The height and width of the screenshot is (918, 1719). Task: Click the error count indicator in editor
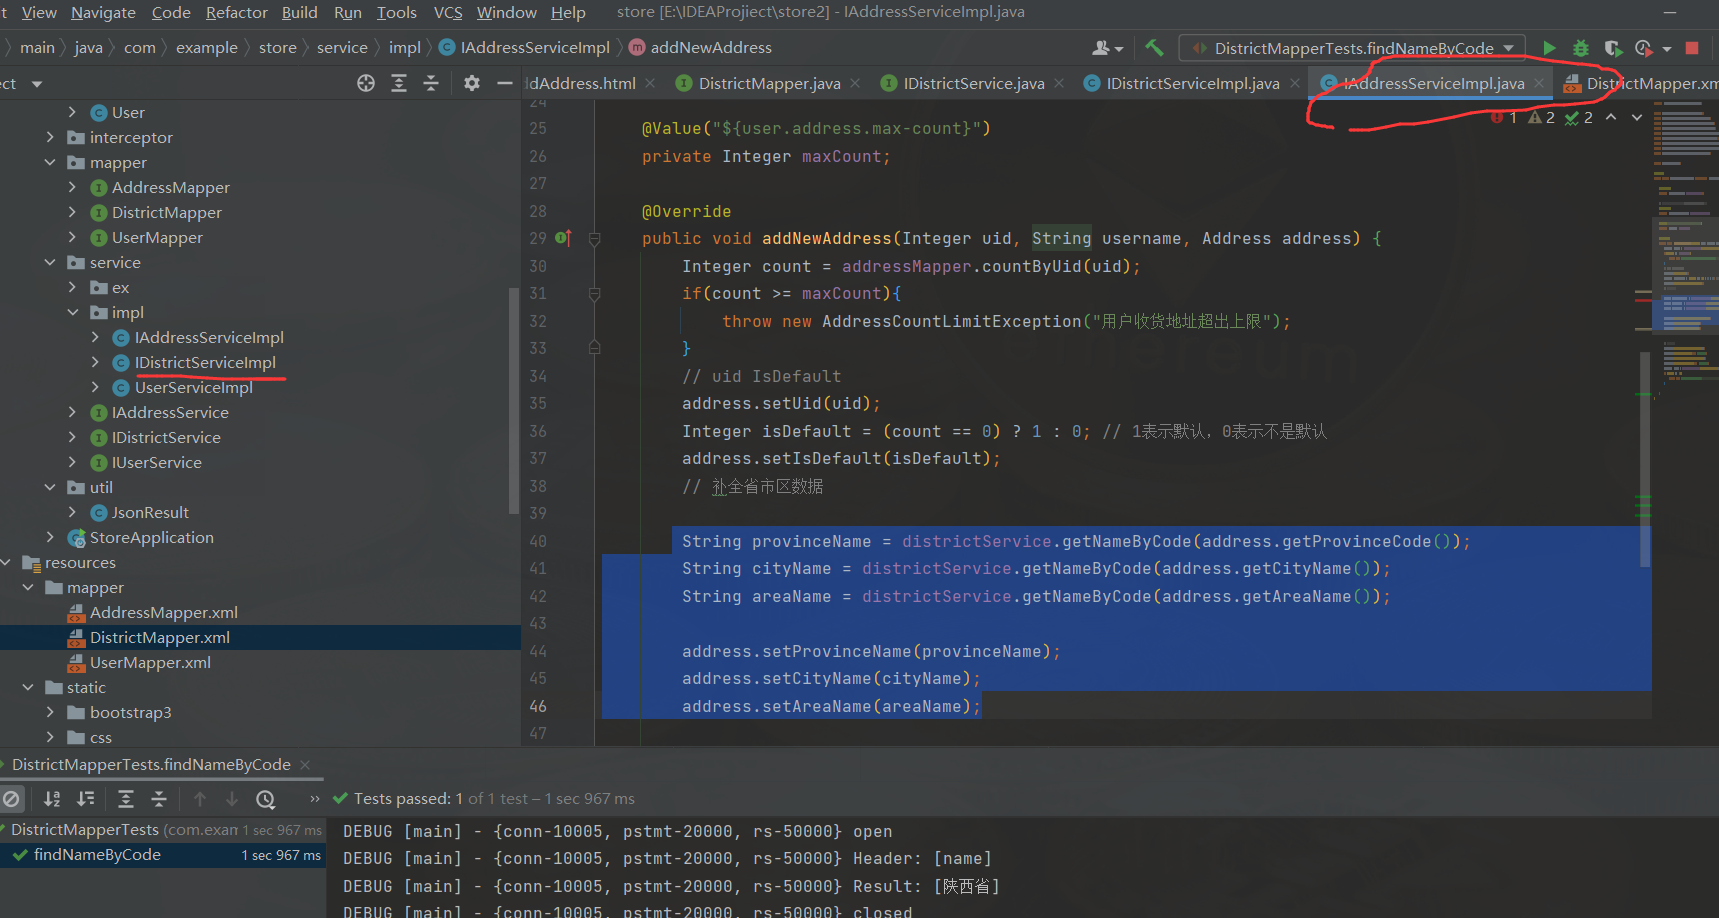click(x=1504, y=118)
